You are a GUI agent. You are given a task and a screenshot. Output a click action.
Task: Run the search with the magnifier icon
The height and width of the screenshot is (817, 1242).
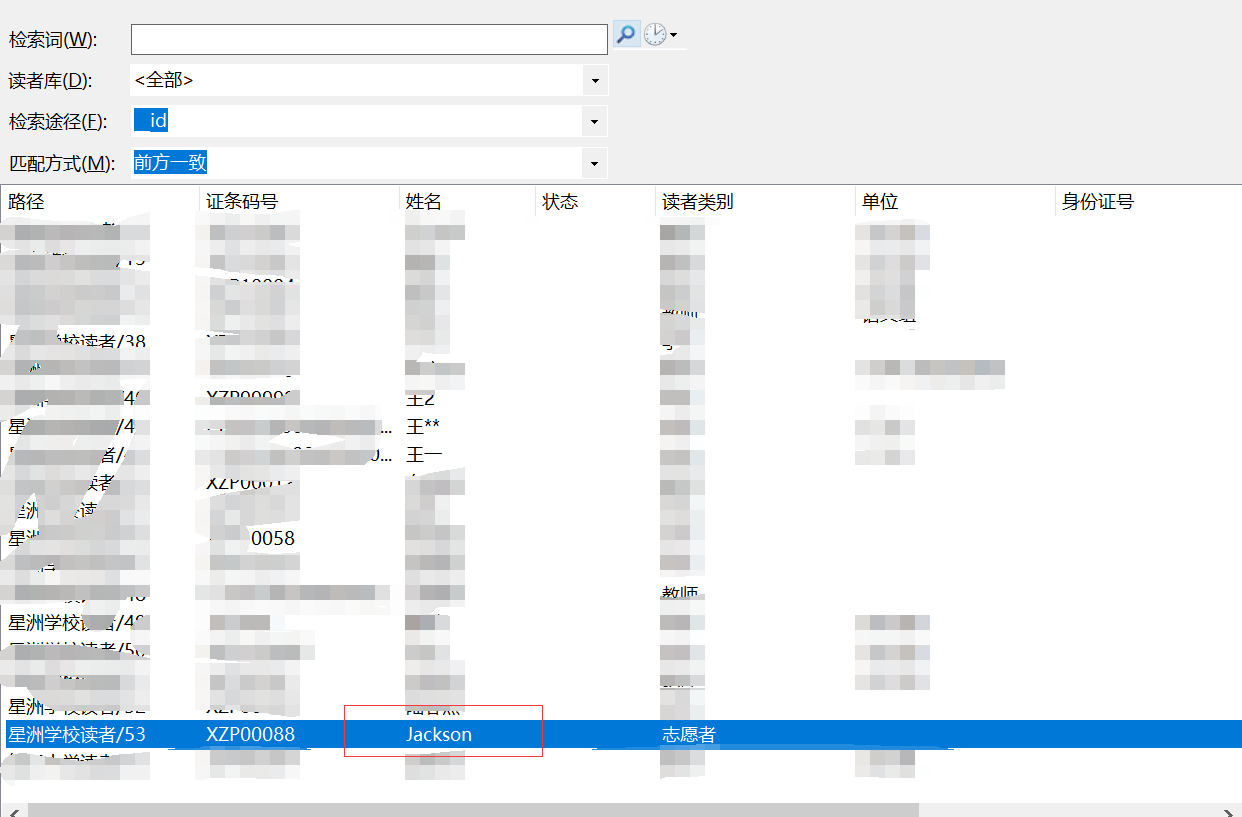point(625,35)
